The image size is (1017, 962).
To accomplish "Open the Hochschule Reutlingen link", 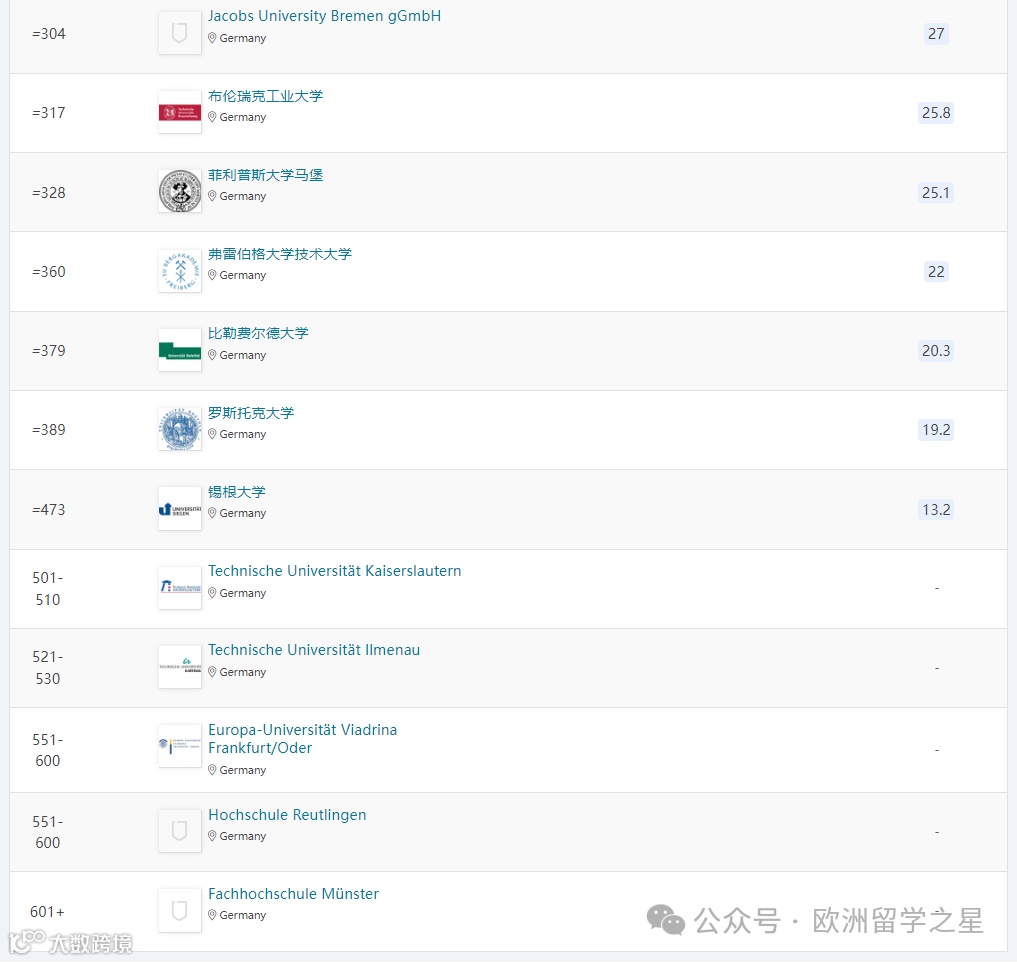I will pyautogui.click(x=287, y=815).
